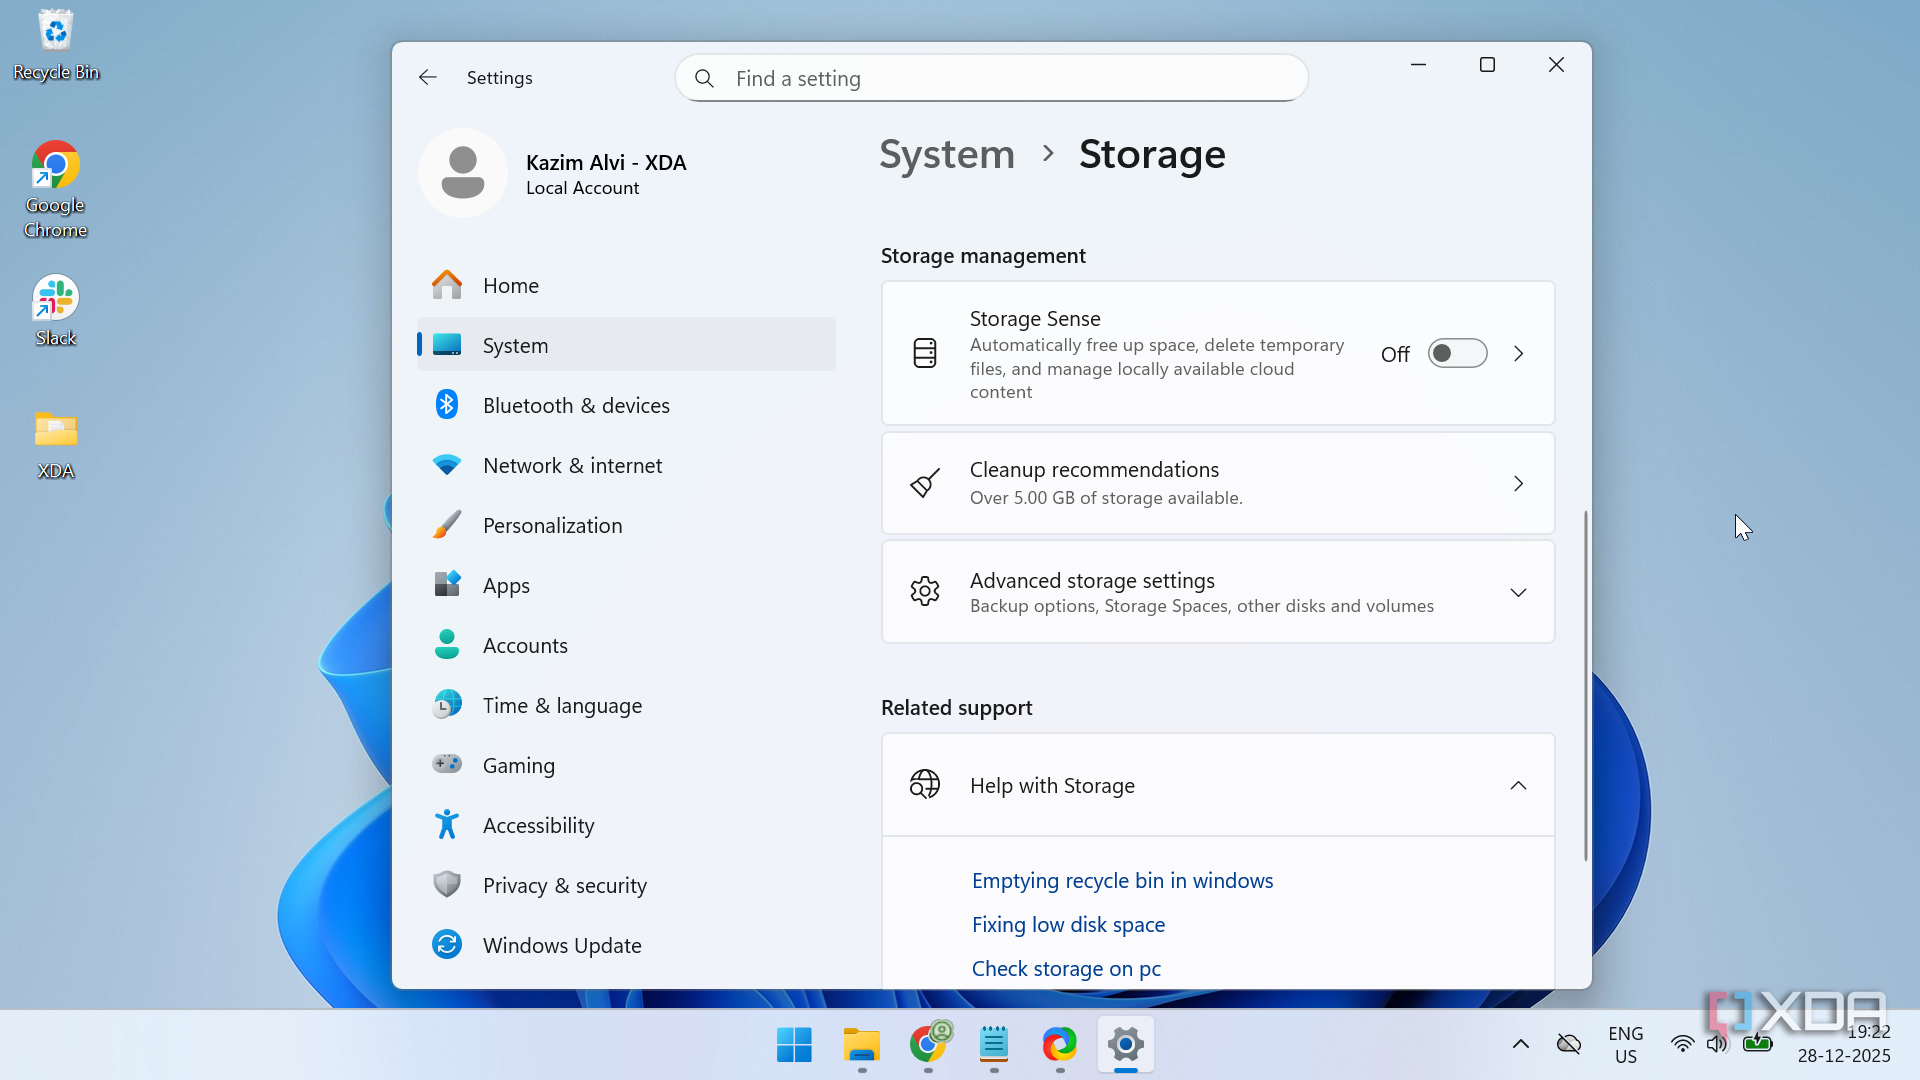Go back using the Settings back arrow
Image resolution: width=1920 pixels, height=1080 pixels.
[428, 78]
